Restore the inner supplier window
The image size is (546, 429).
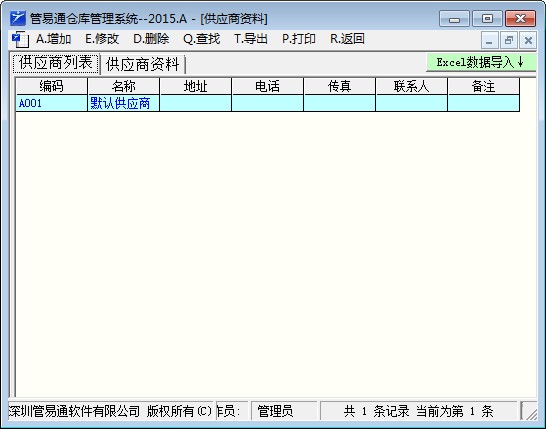click(509, 40)
